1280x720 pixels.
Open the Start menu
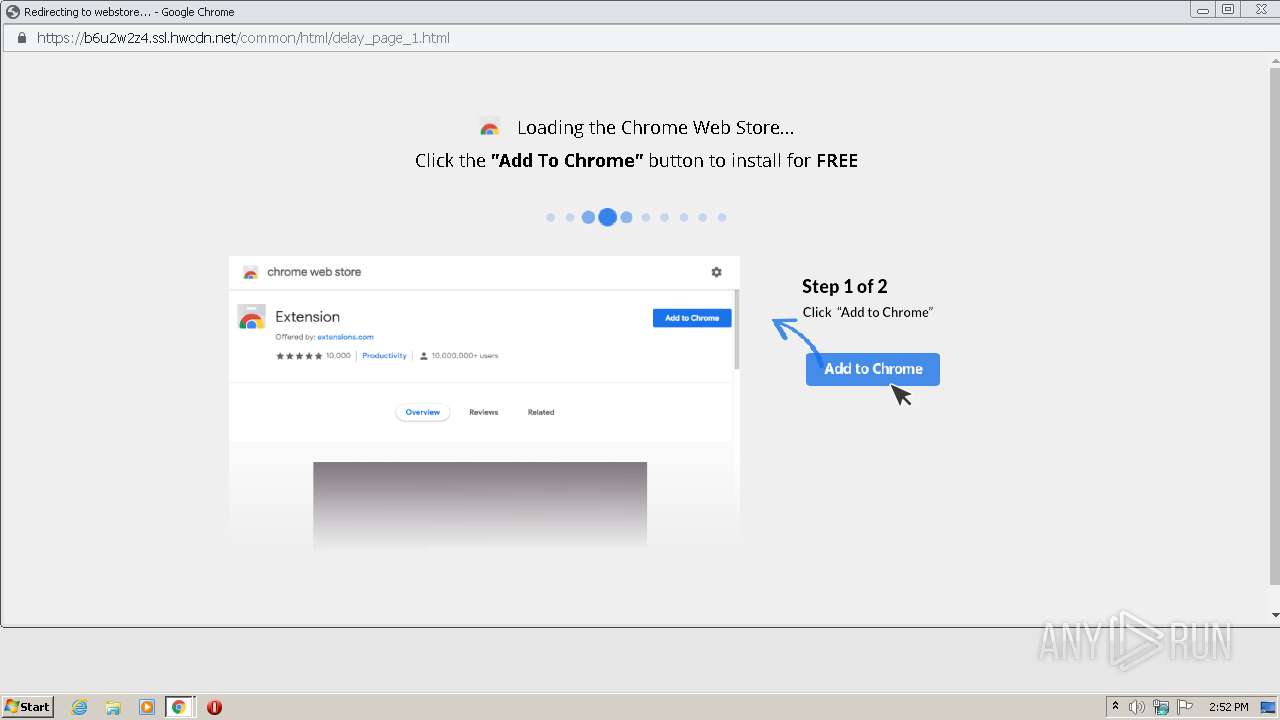coord(28,707)
